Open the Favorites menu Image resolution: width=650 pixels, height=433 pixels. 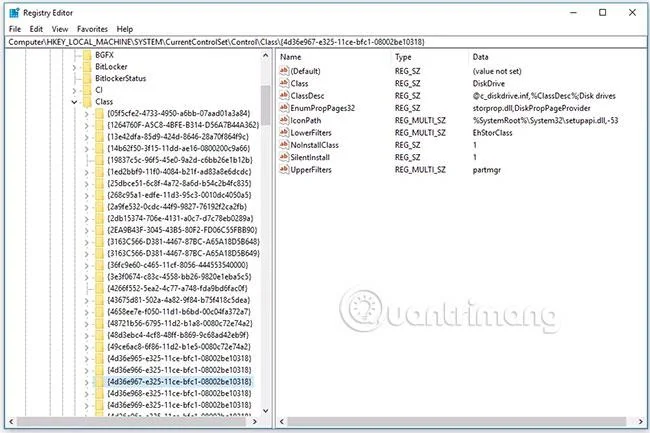(92, 29)
